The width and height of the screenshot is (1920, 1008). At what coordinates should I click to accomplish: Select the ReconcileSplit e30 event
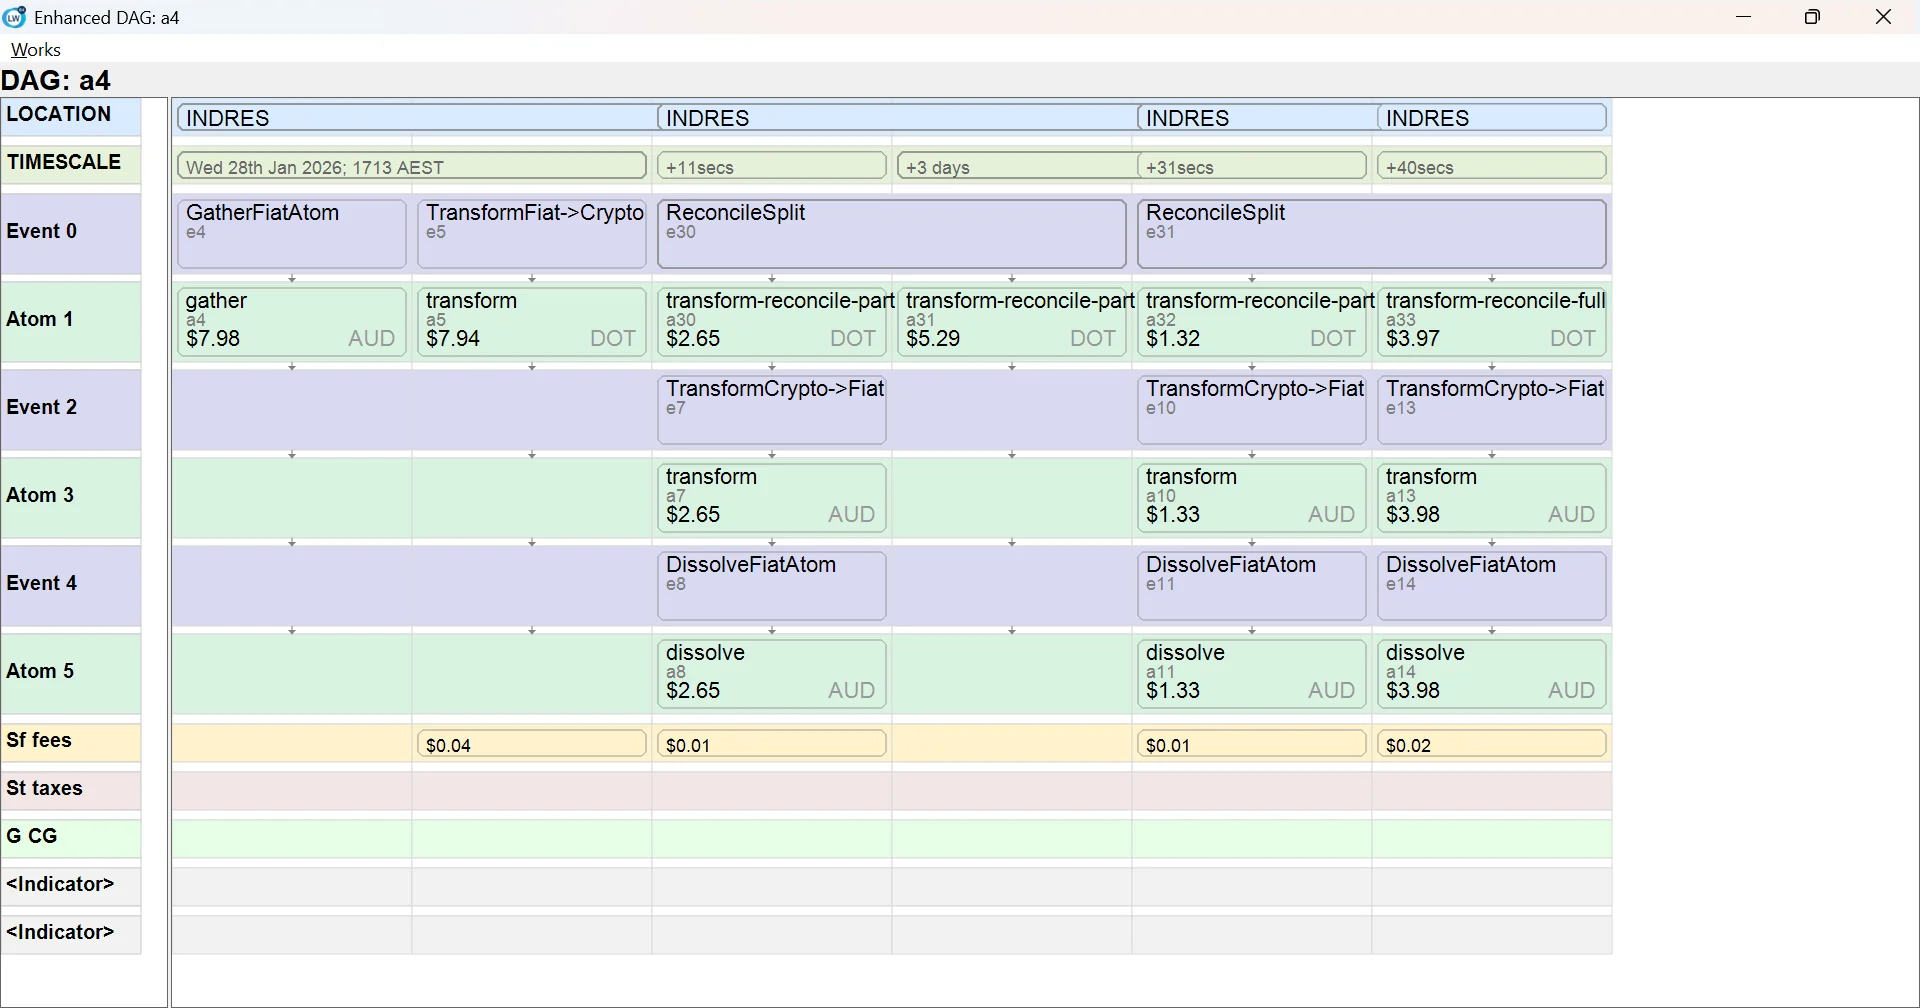(891, 234)
